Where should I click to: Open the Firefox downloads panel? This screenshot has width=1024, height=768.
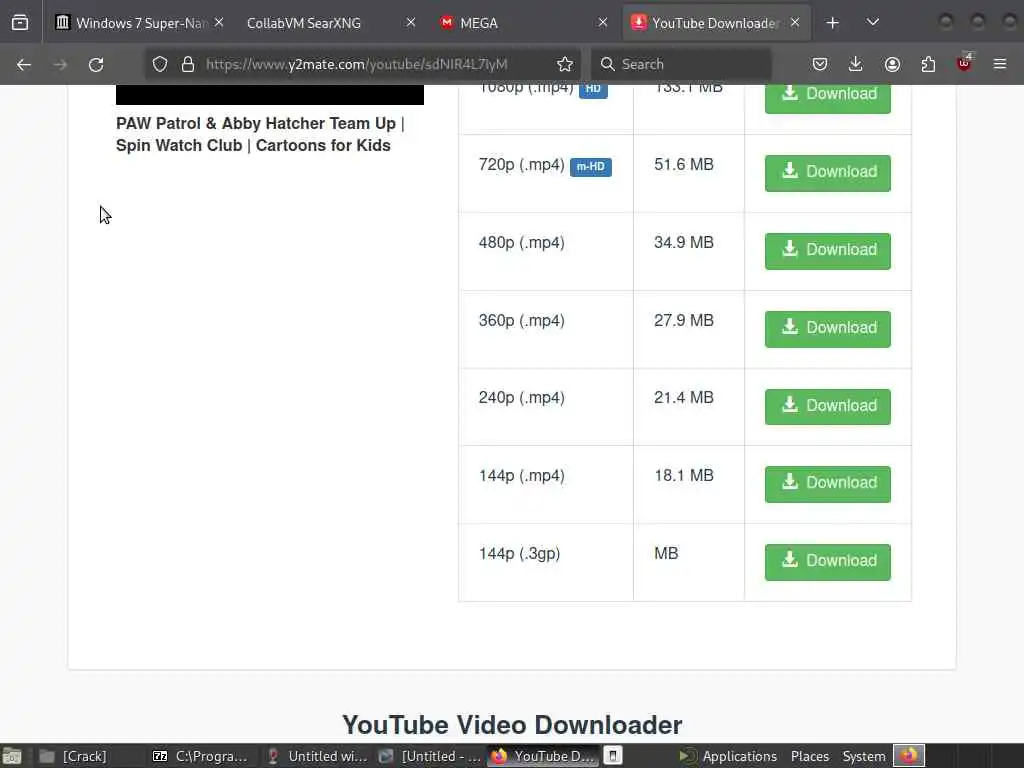pyautogui.click(x=856, y=64)
